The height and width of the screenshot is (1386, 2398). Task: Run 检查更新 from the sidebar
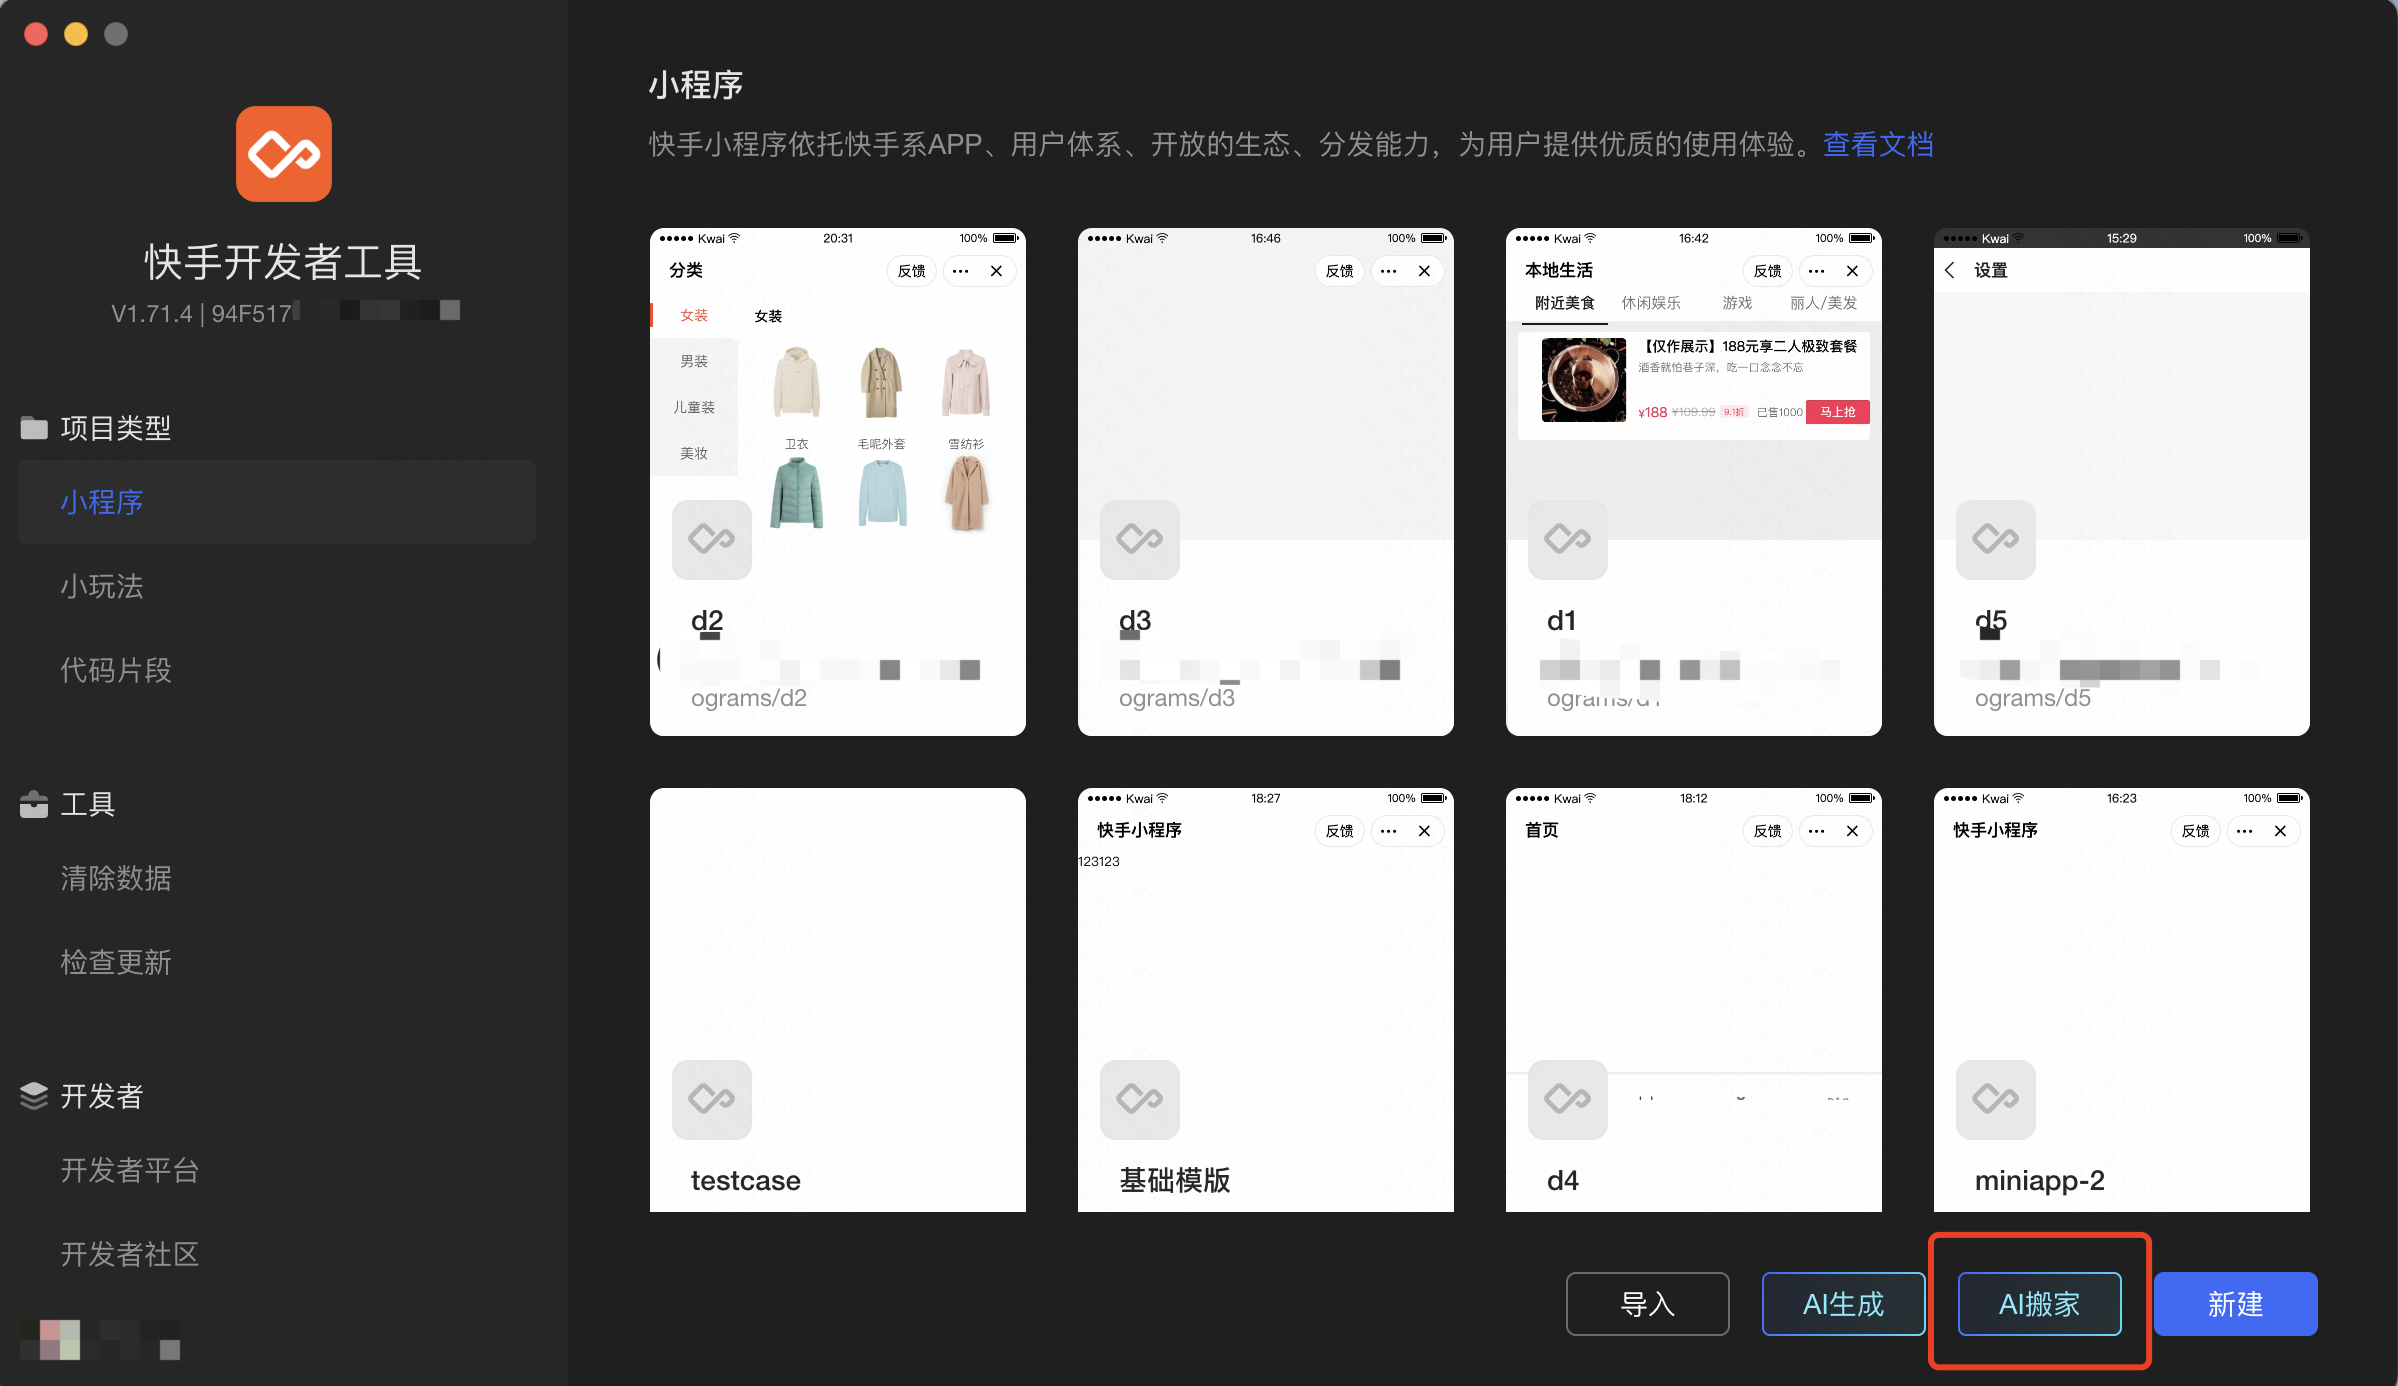116,962
